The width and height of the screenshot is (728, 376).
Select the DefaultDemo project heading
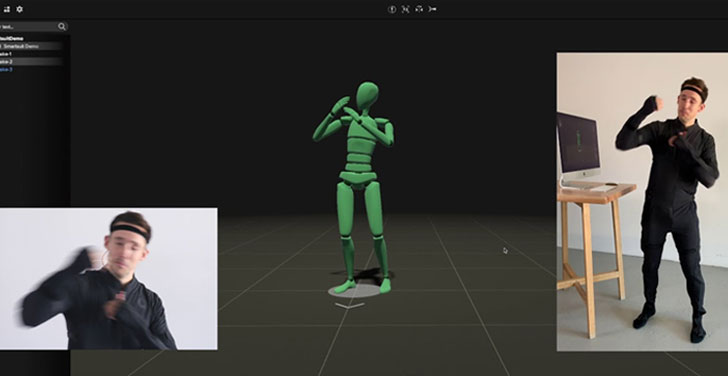coord(12,39)
